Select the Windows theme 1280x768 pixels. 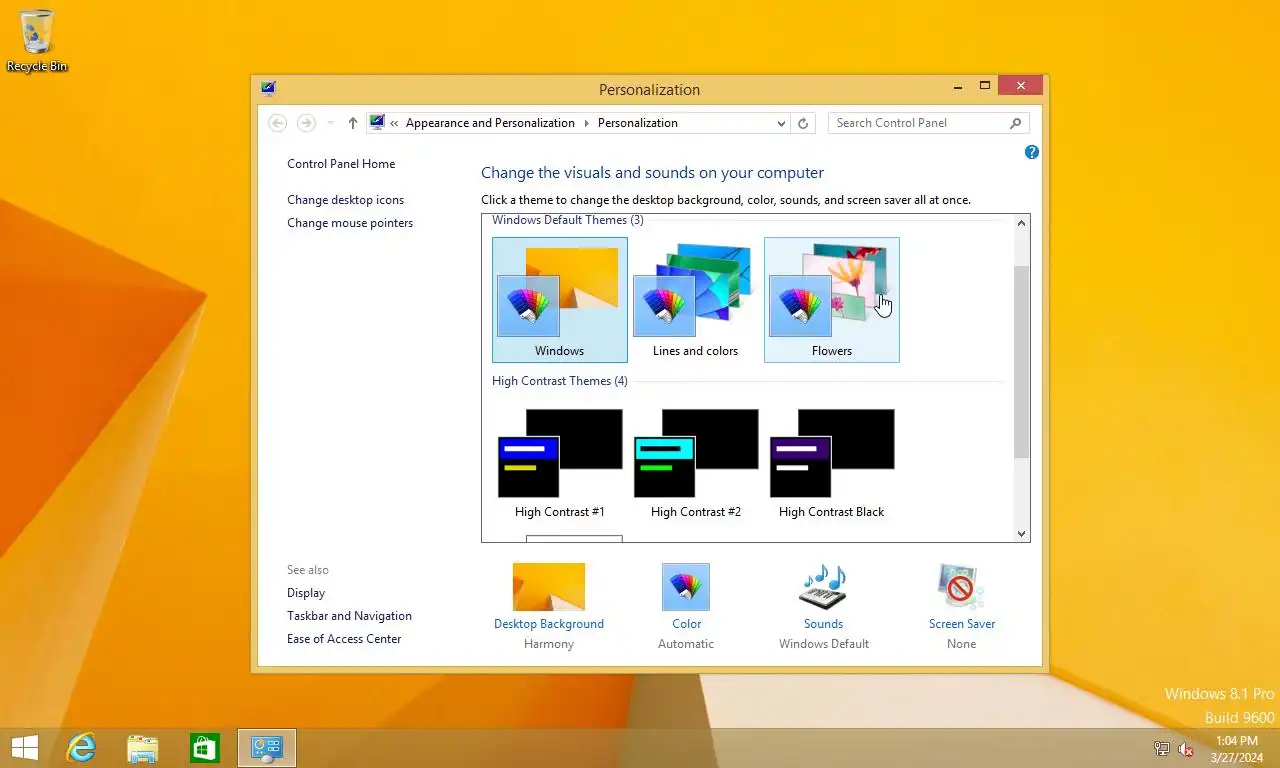point(560,300)
